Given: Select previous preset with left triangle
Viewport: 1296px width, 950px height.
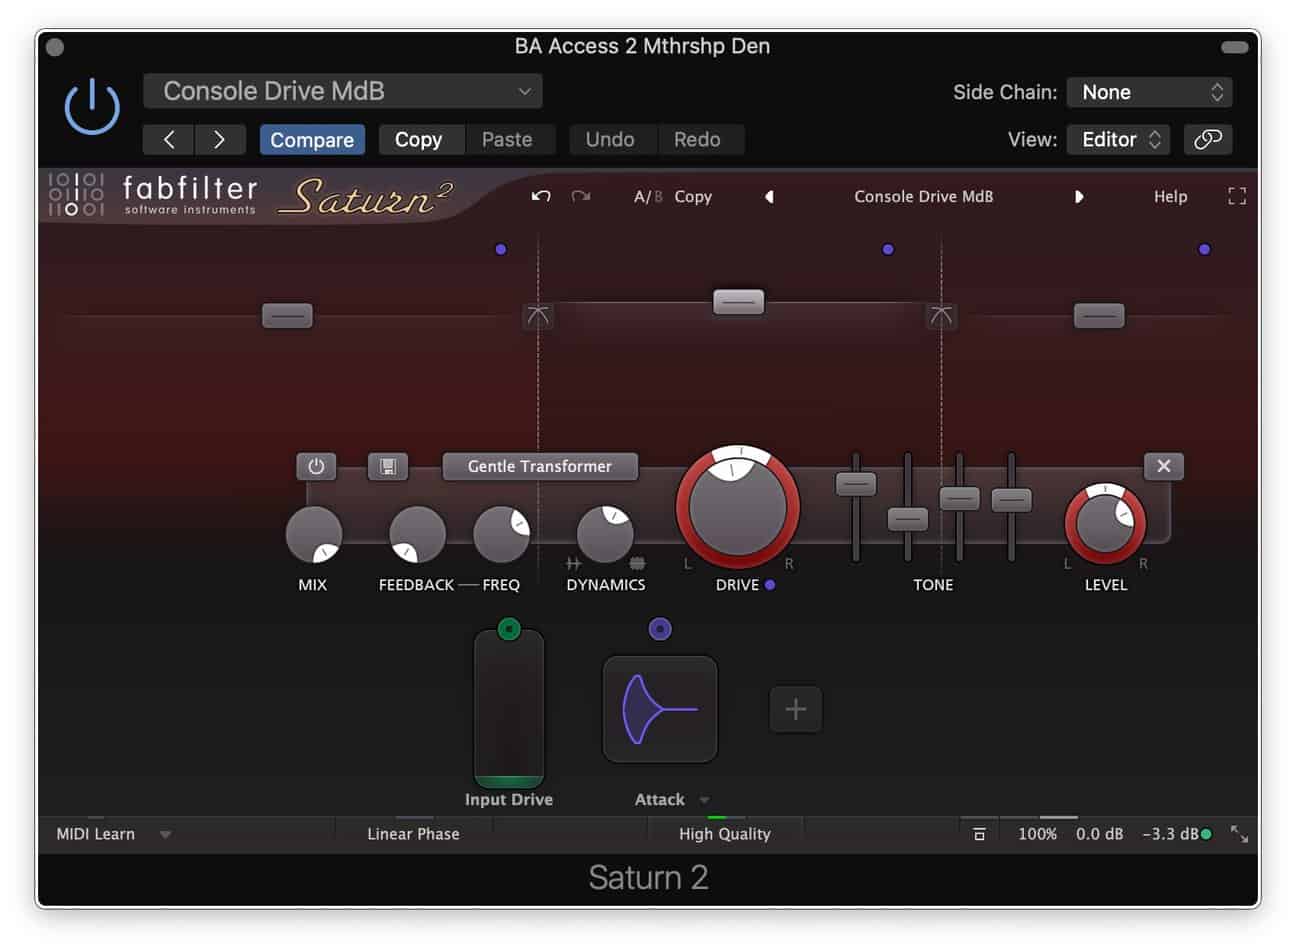Looking at the screenshot, I should pyautogui.click(x=769, y=197).
